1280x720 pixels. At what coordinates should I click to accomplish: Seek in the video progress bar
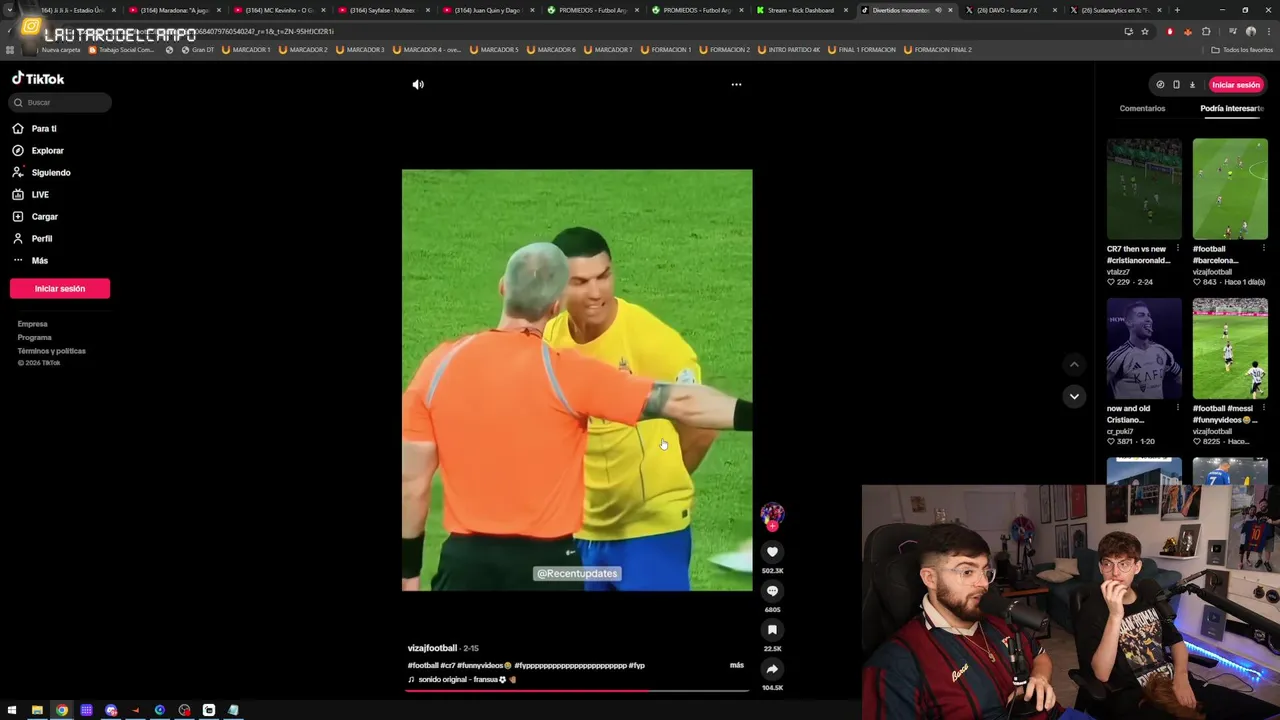tap(577, 690)
